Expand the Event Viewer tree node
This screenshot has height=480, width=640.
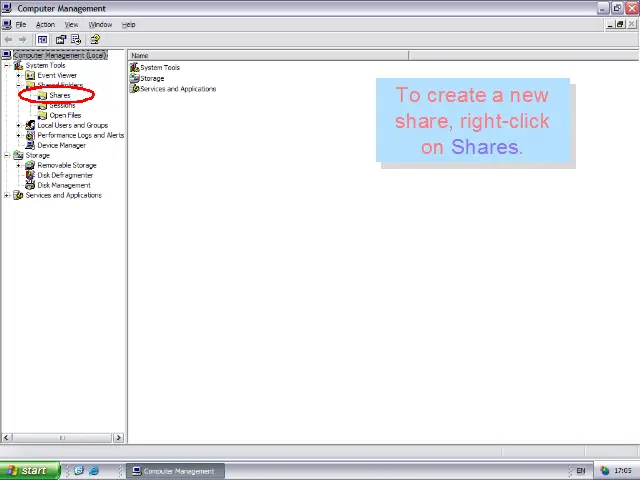point(18,76)
